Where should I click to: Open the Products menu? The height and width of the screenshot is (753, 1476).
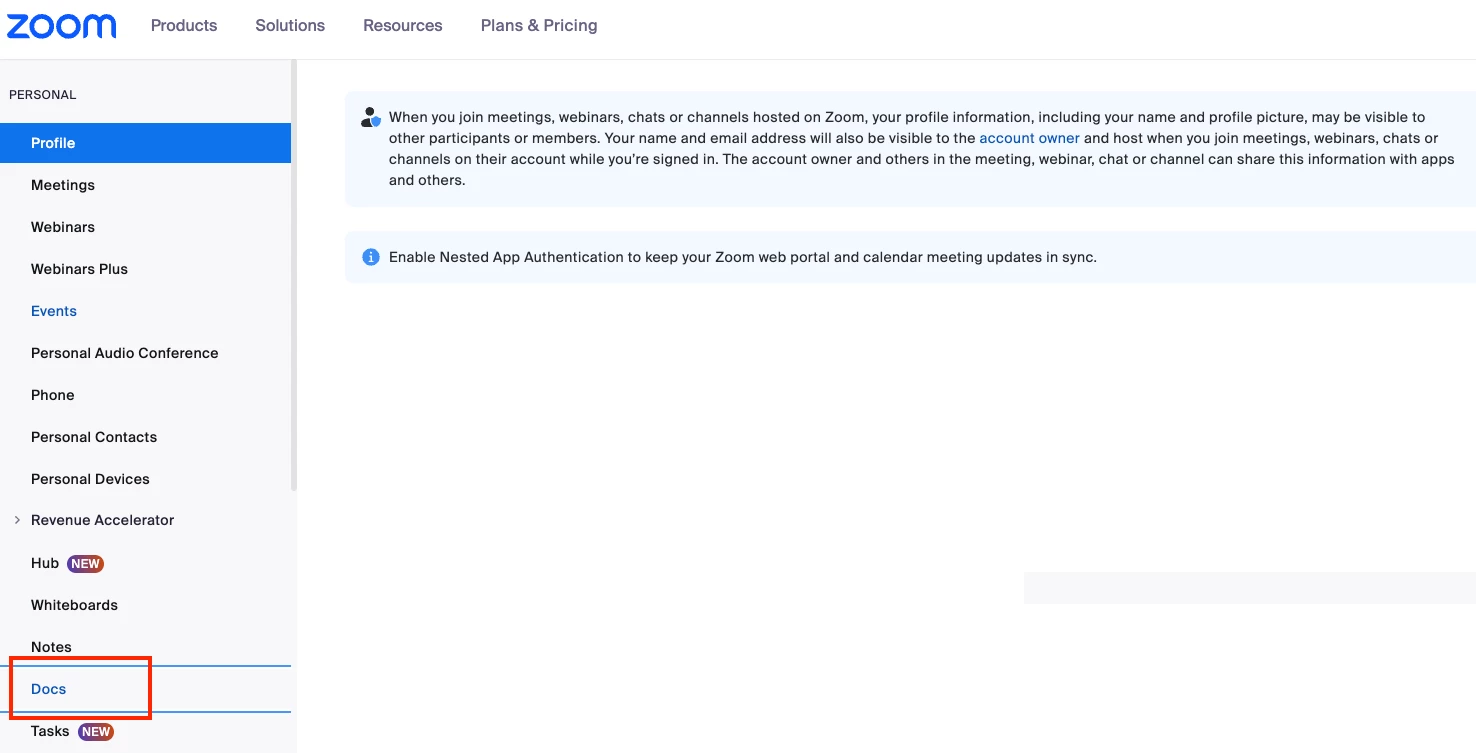[184, 26]
